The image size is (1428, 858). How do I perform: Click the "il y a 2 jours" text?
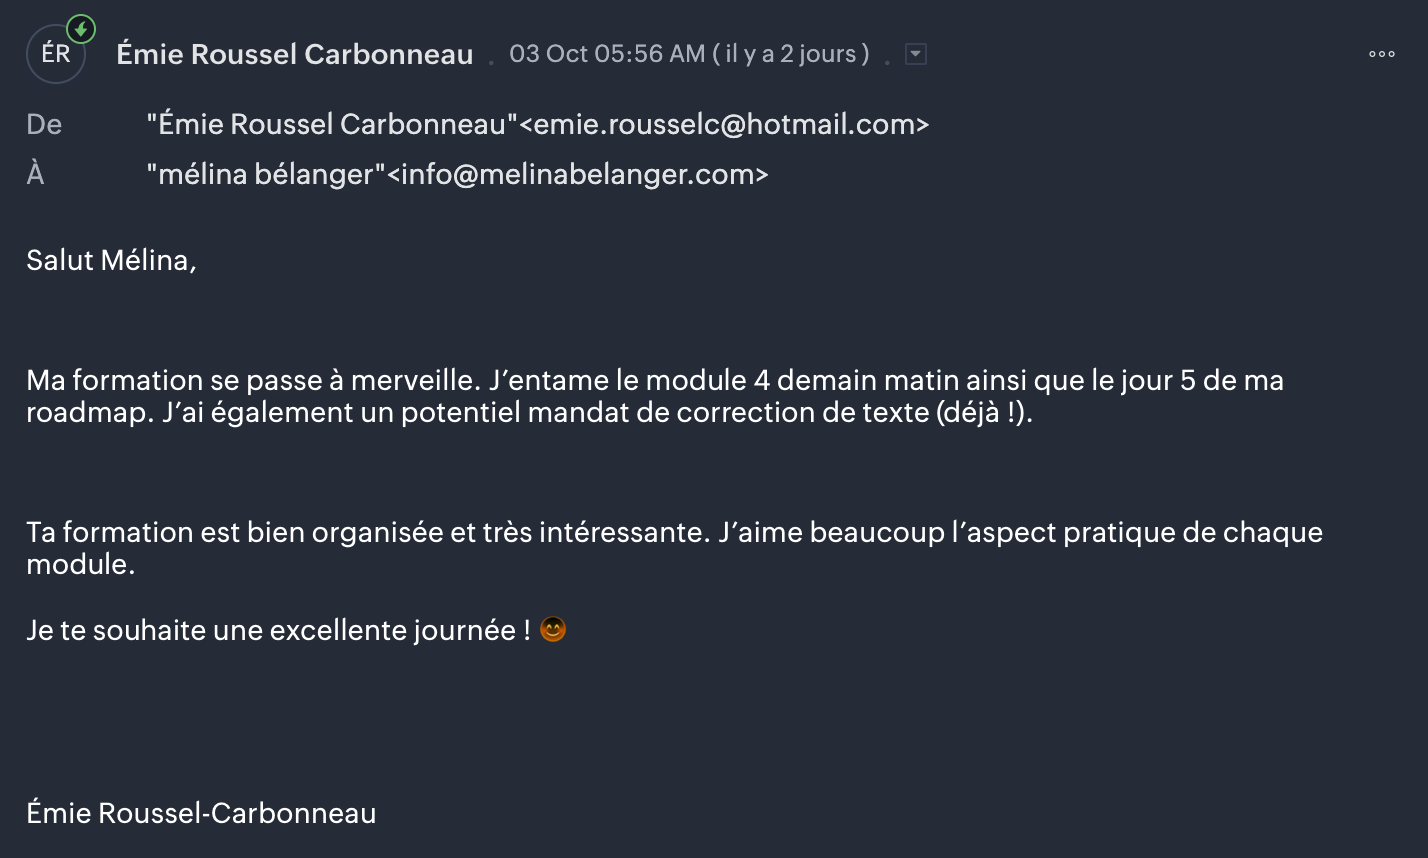791,54
